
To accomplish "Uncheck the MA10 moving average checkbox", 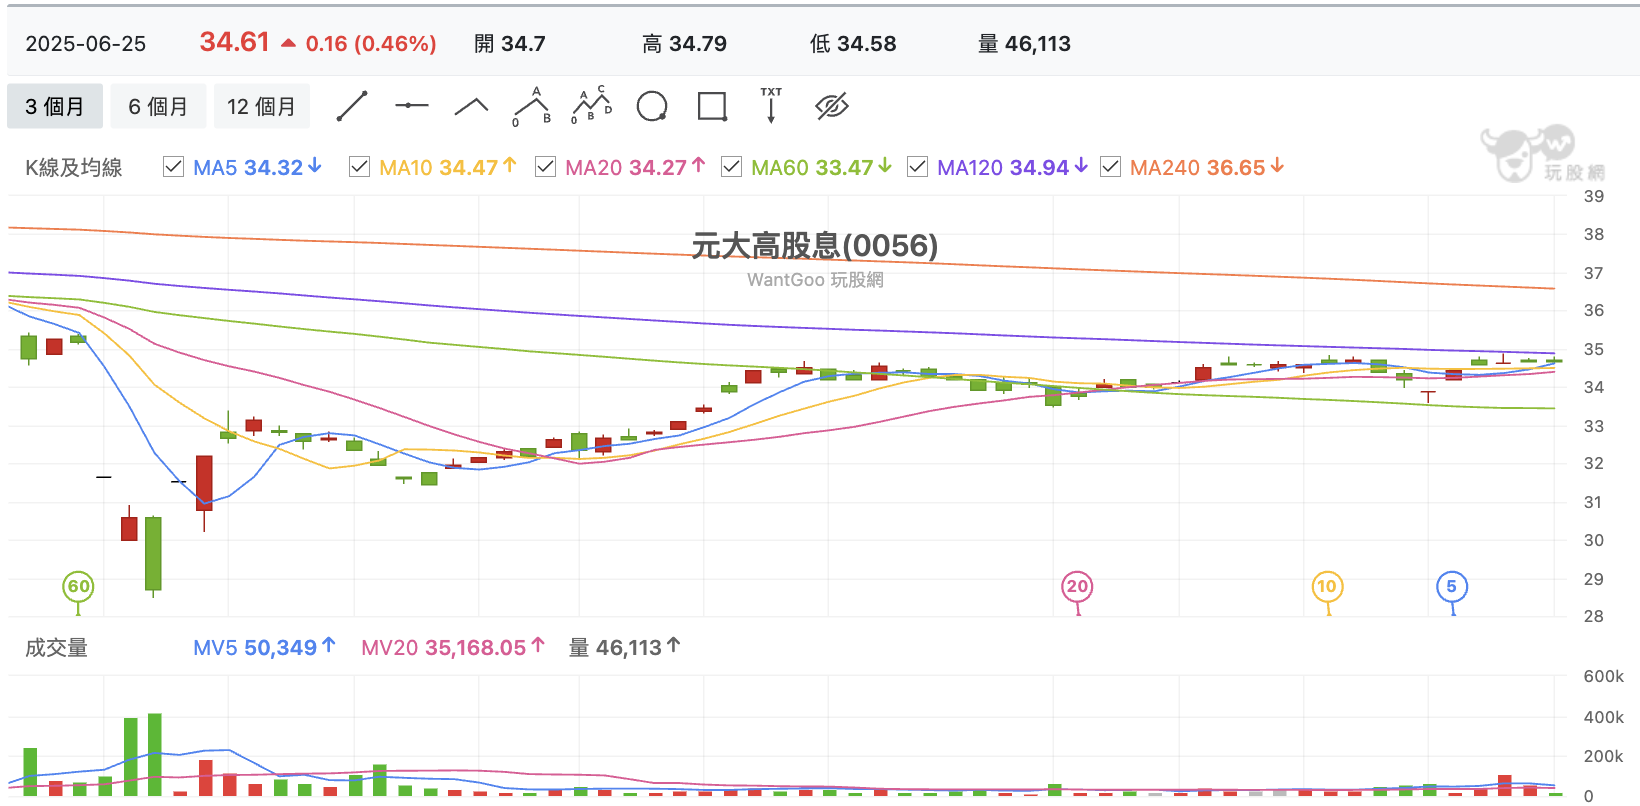I will 359,167.
